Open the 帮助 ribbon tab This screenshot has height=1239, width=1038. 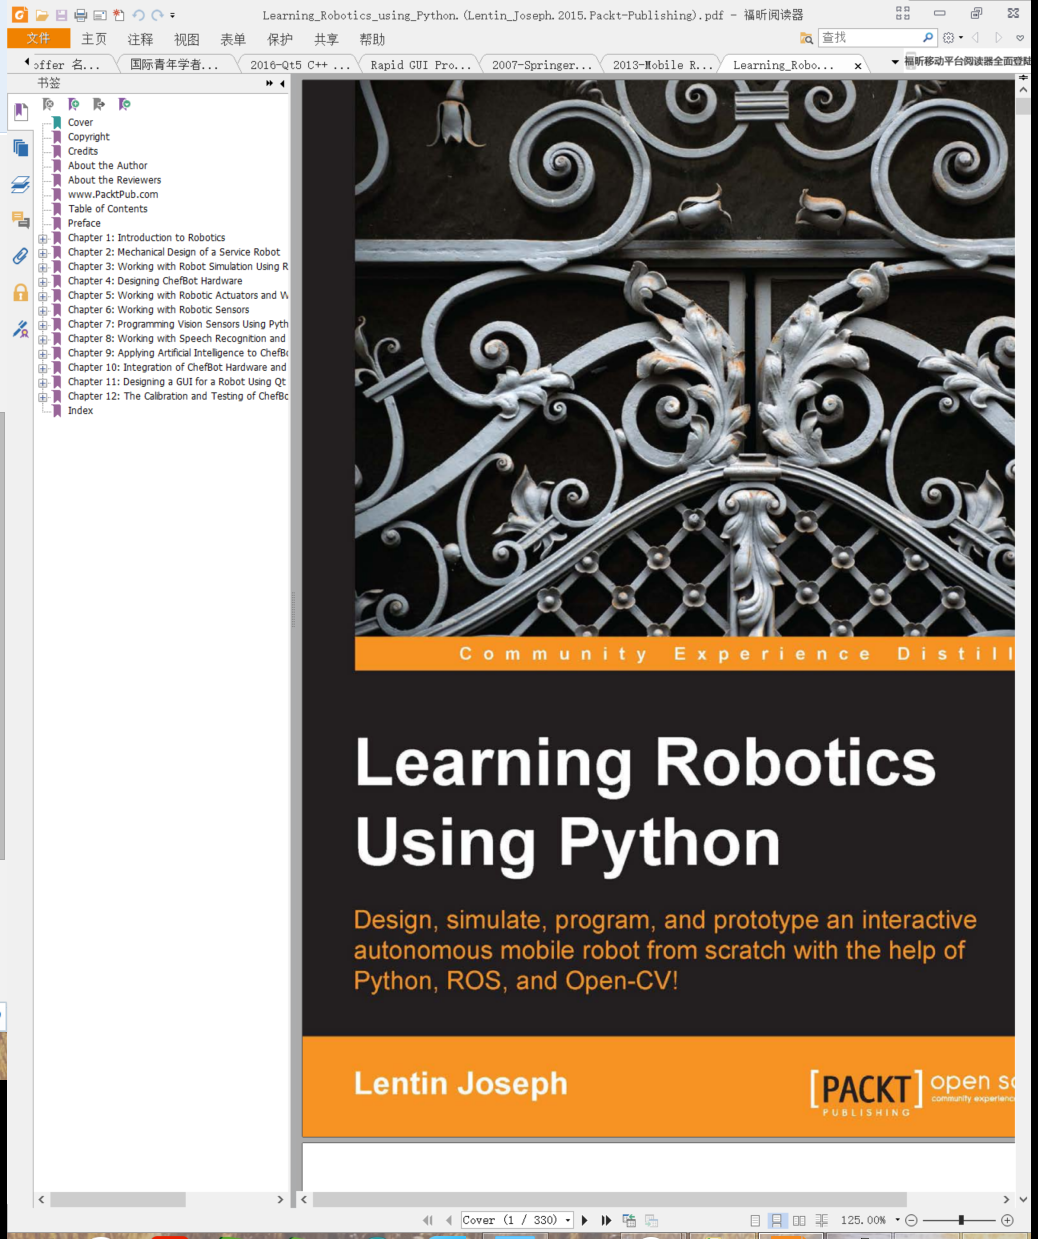coord(372,39)
